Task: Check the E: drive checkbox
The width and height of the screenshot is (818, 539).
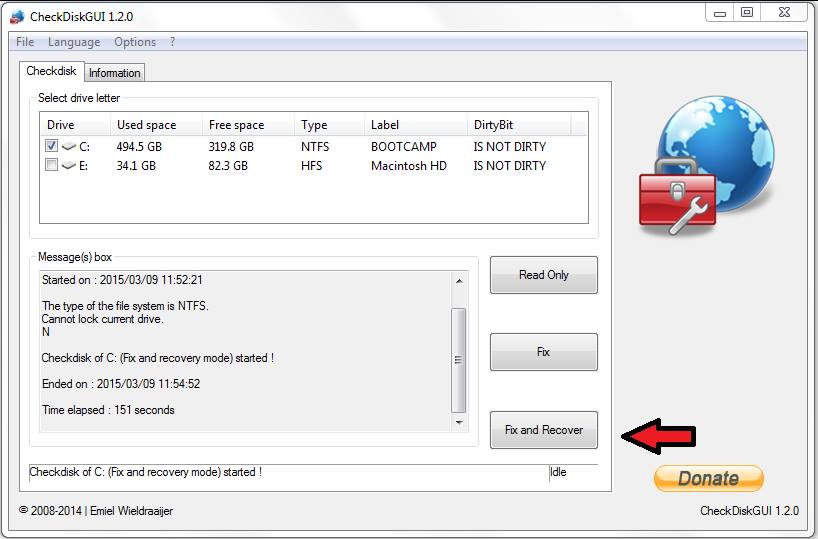Action: click(52, 166)
